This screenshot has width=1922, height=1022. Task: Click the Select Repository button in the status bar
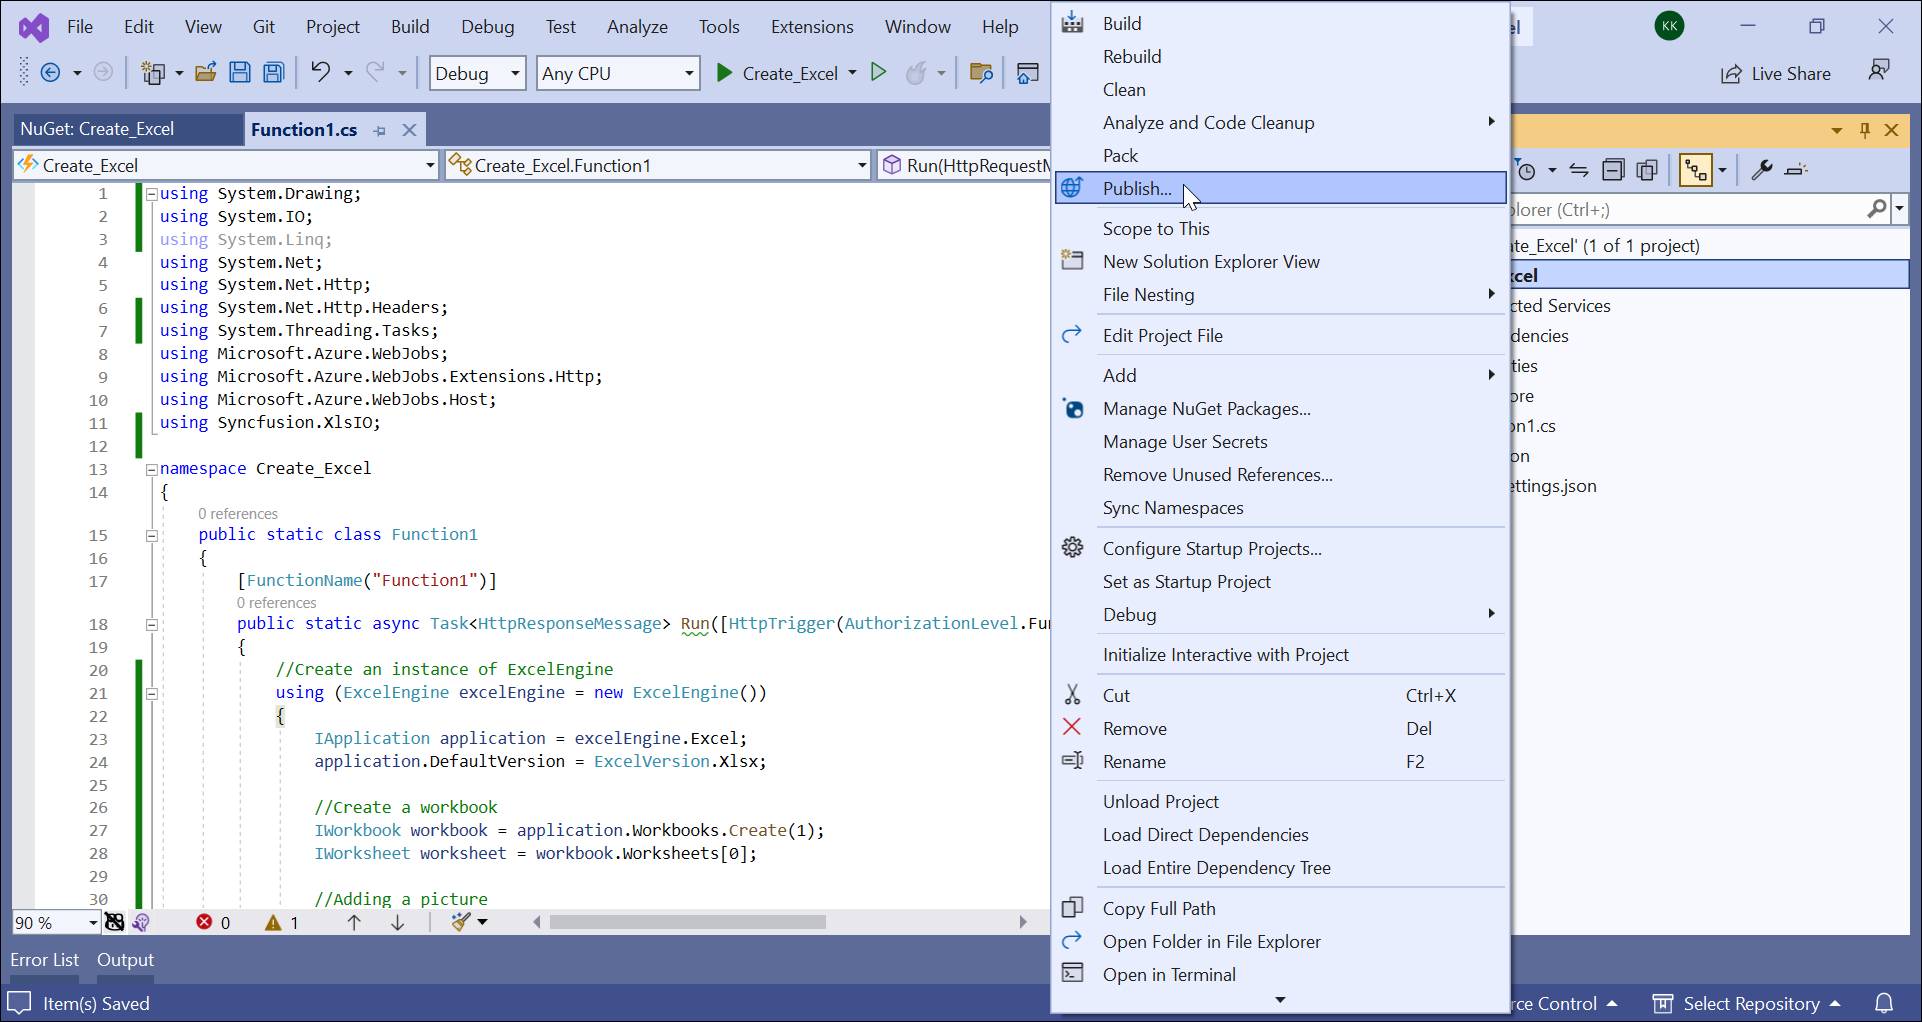tap(1746, 1003)
